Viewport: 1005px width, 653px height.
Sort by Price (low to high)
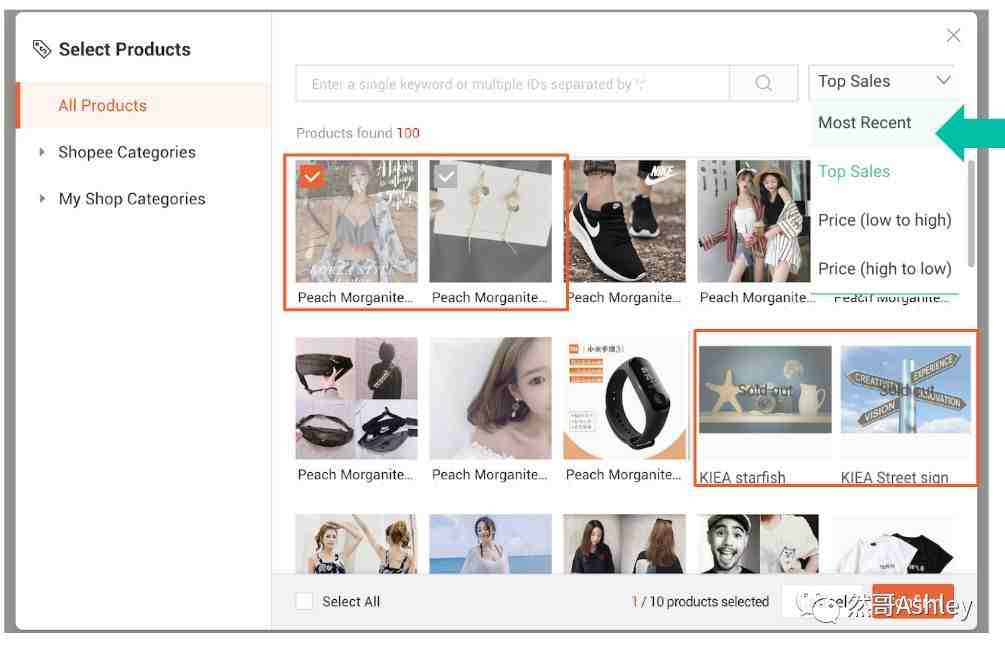click(x=885, y=220)
